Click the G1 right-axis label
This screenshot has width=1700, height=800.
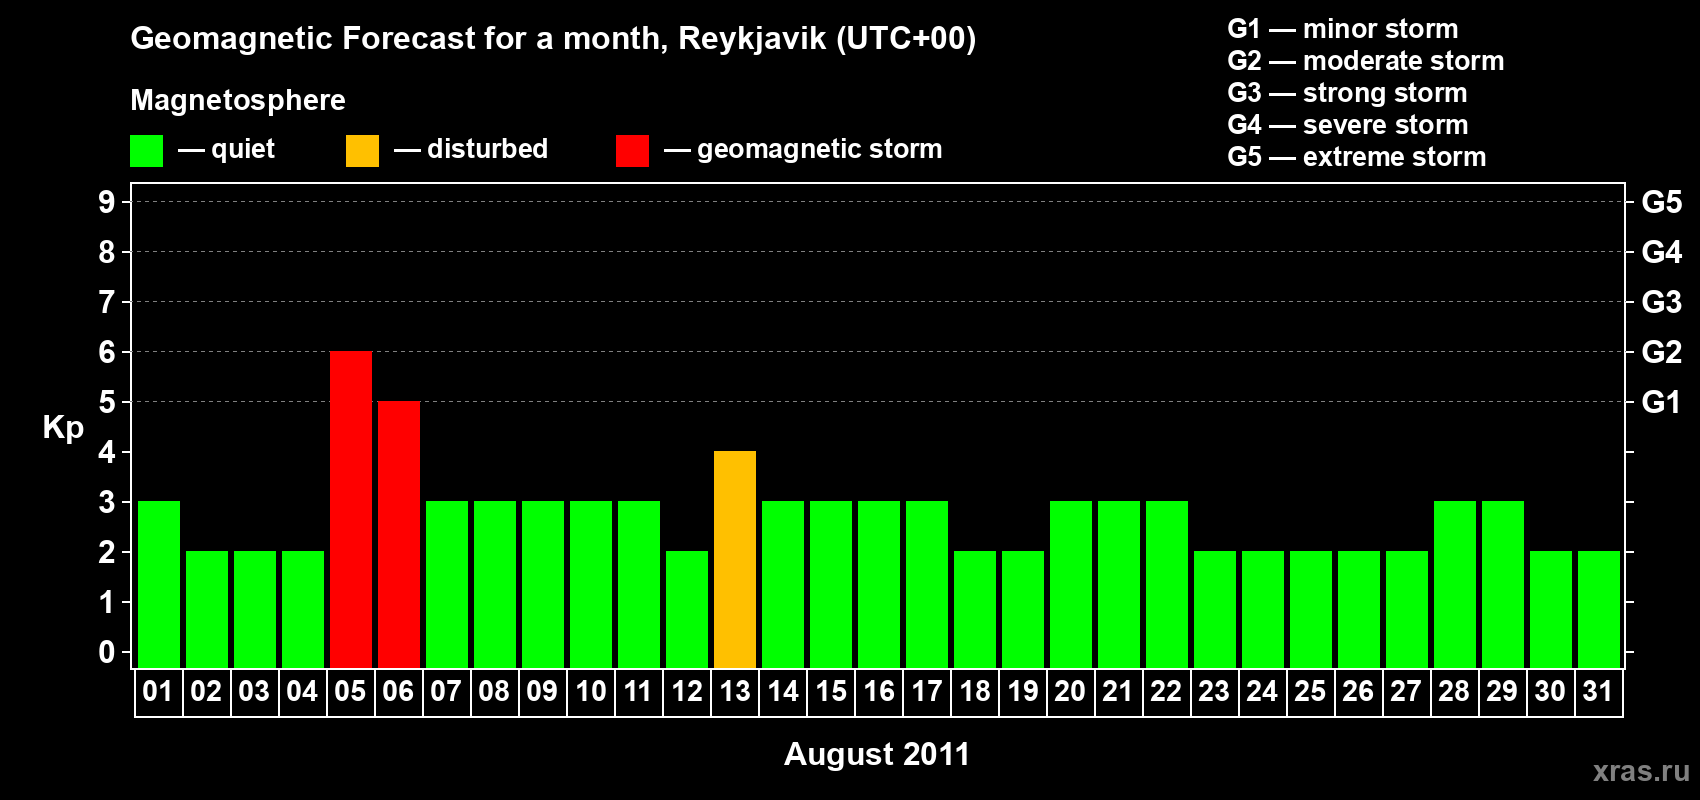tap(1661, 402)
